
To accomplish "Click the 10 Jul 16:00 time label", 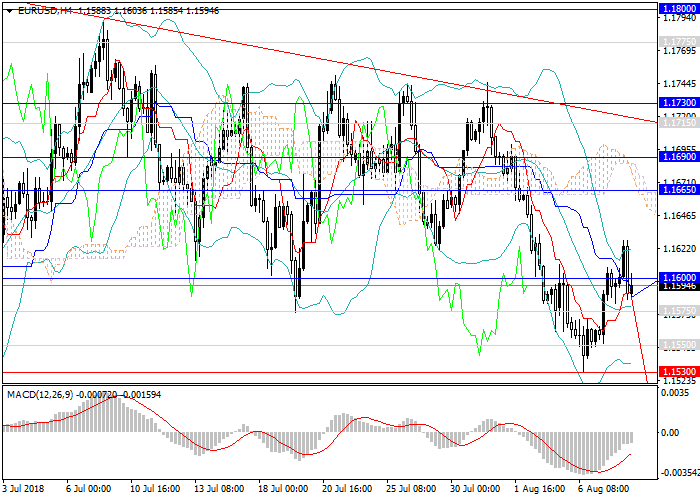I will [x=154, y=488].
